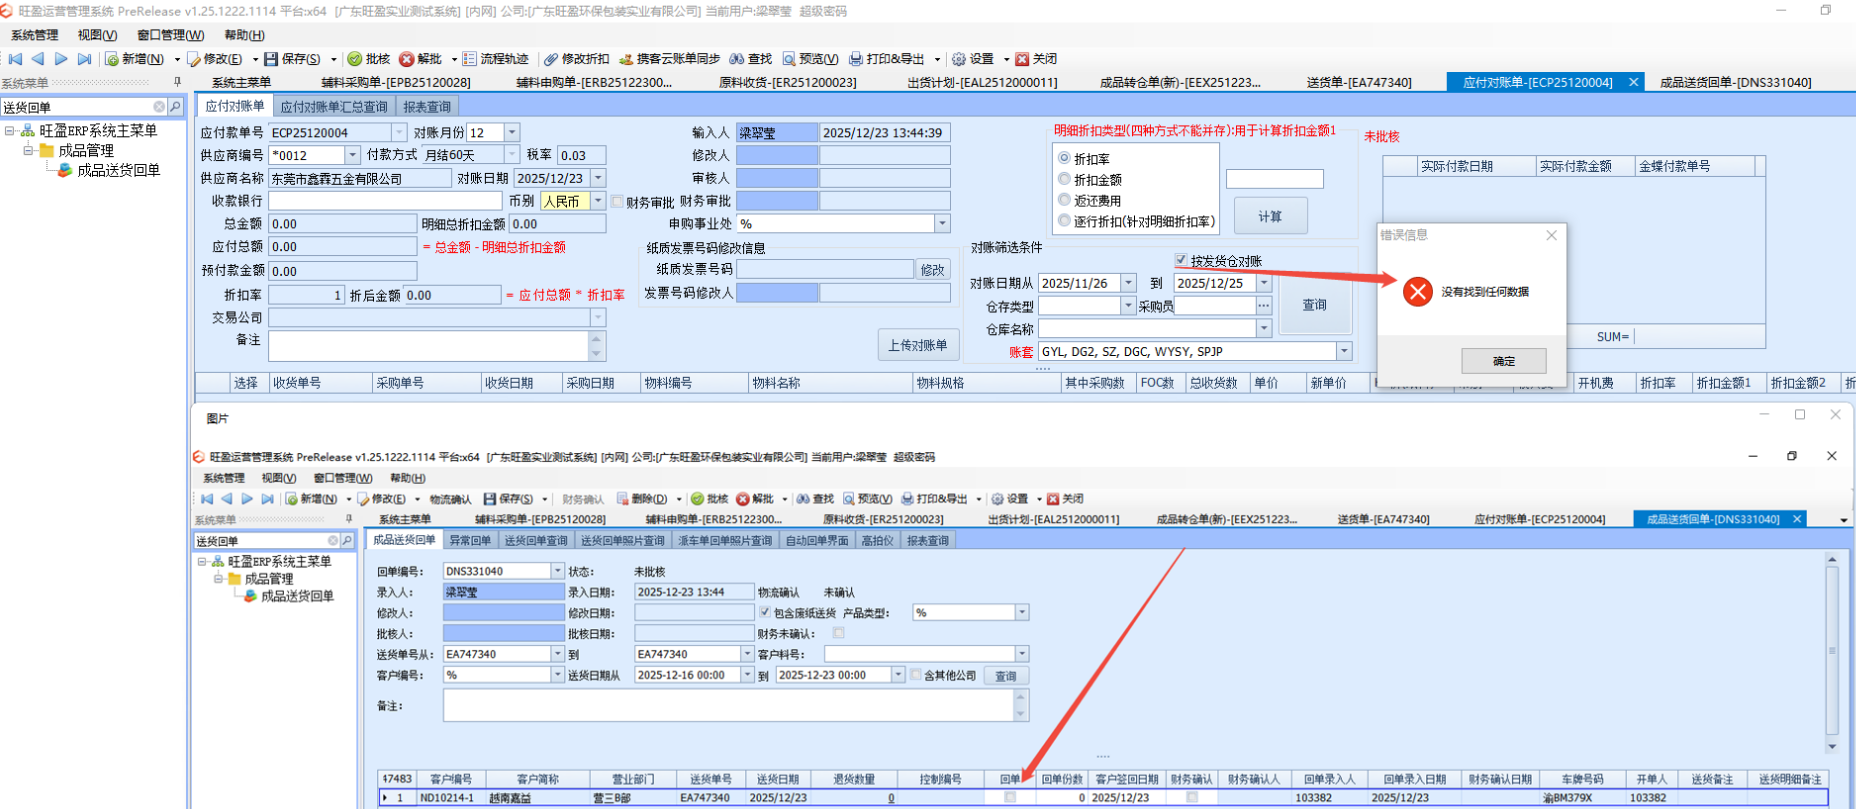Click 批核 in the 图片 window toolbar
This screenshot has width=1856, height=809.
coord(710,499)
